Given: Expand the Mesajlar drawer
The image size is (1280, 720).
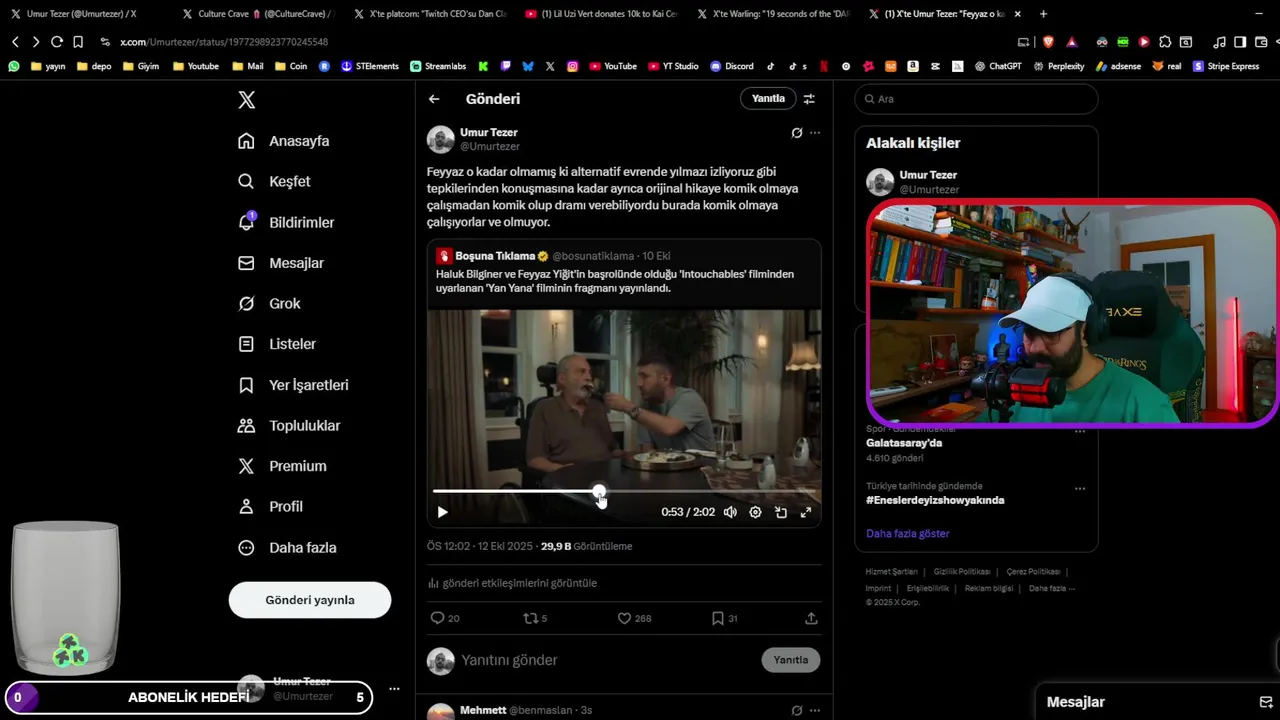Looking at the screenshot, I should coord(1076,702).
